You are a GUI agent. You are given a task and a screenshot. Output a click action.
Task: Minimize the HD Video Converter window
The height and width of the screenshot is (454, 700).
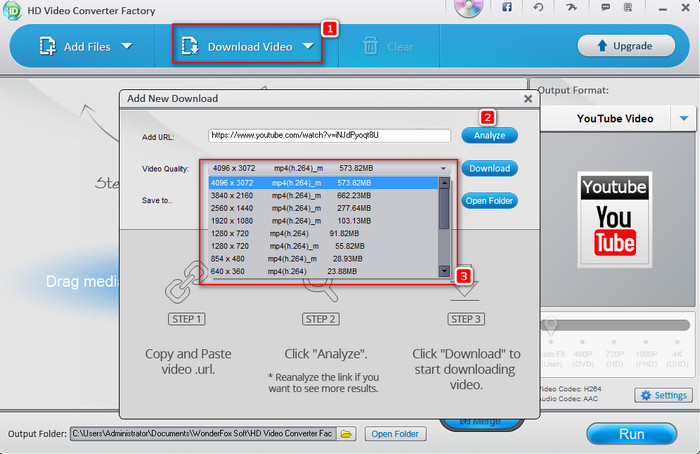point(662,8)
